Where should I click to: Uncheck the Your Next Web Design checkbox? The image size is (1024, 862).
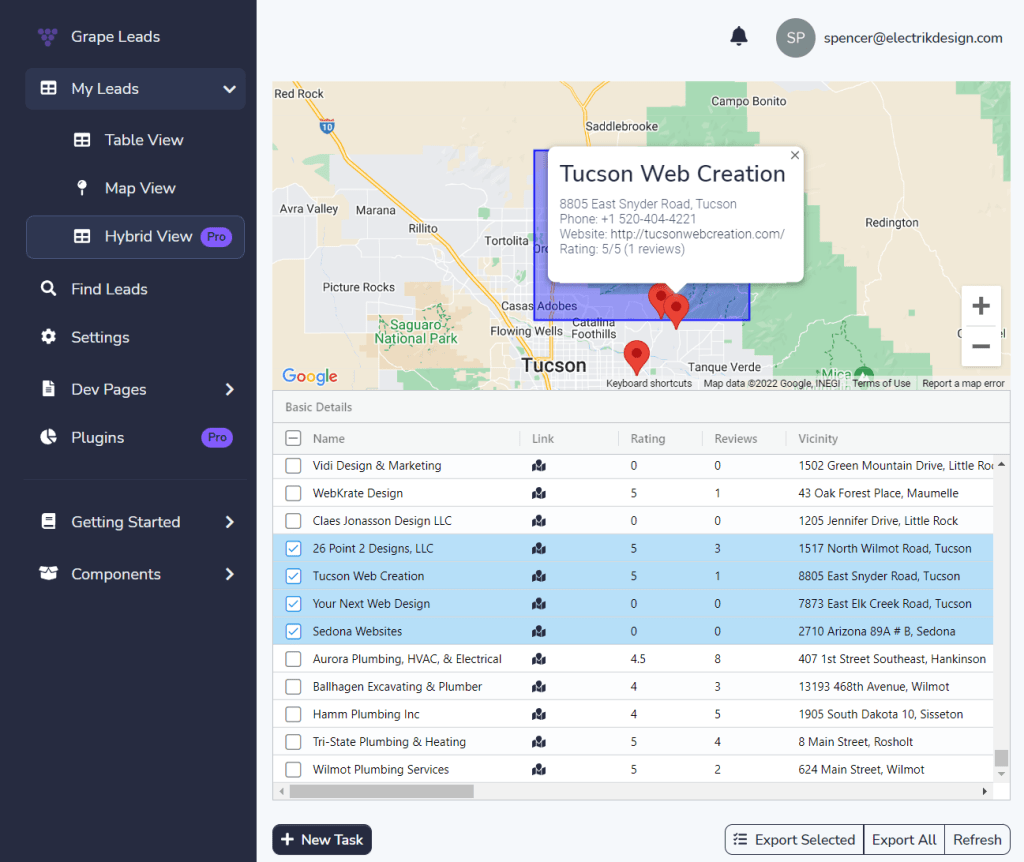(x=293, y=603)
